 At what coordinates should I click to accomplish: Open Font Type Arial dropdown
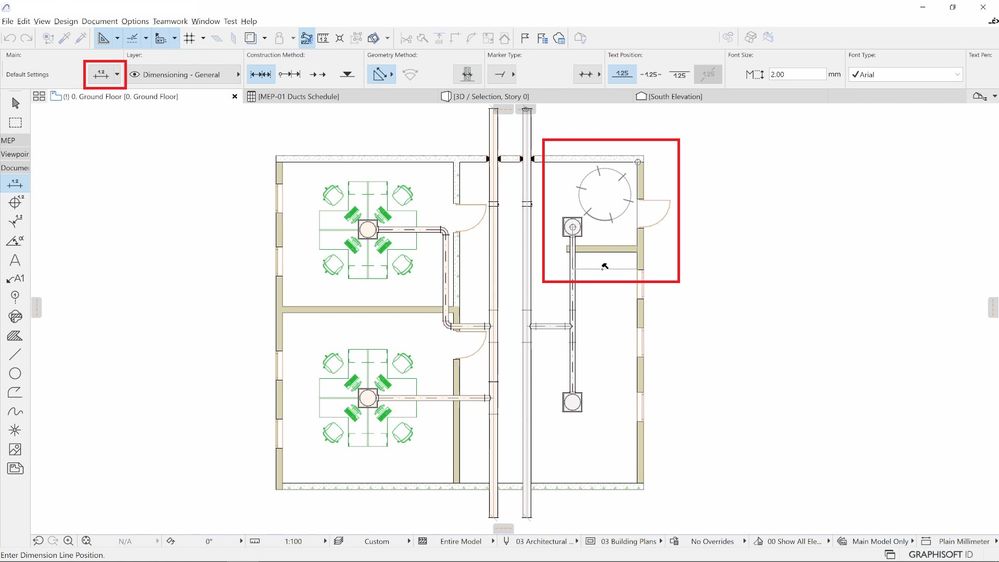coord(905,75)
